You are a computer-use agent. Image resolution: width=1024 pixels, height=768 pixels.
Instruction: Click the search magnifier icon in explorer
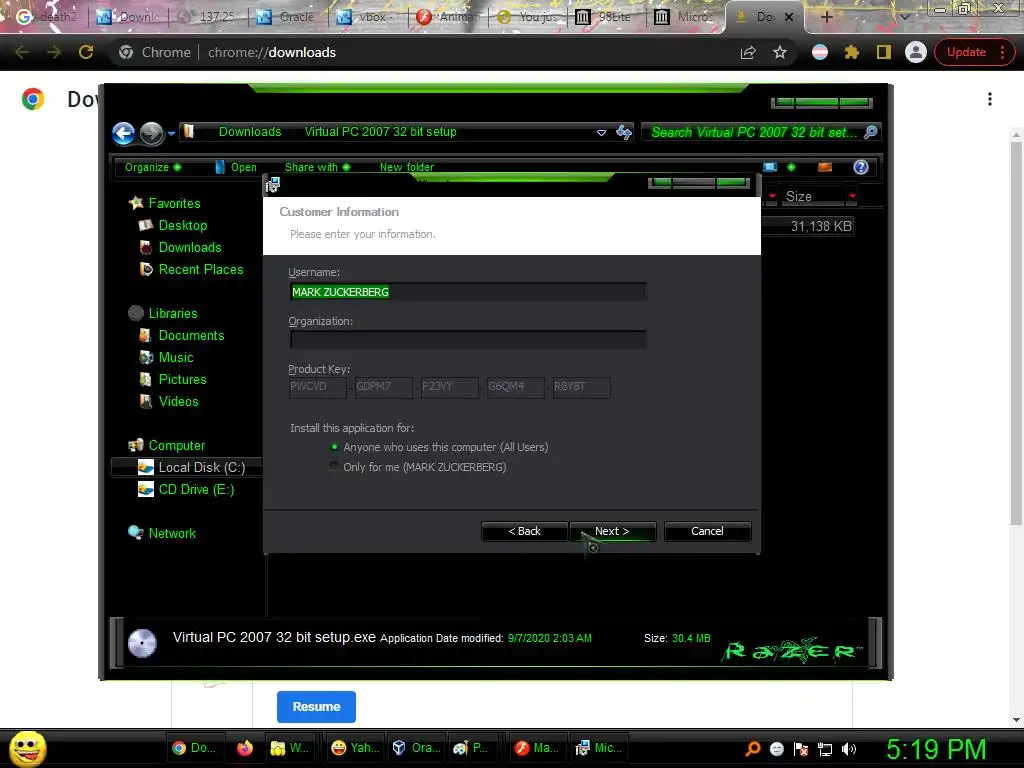(x=870, y=133)
